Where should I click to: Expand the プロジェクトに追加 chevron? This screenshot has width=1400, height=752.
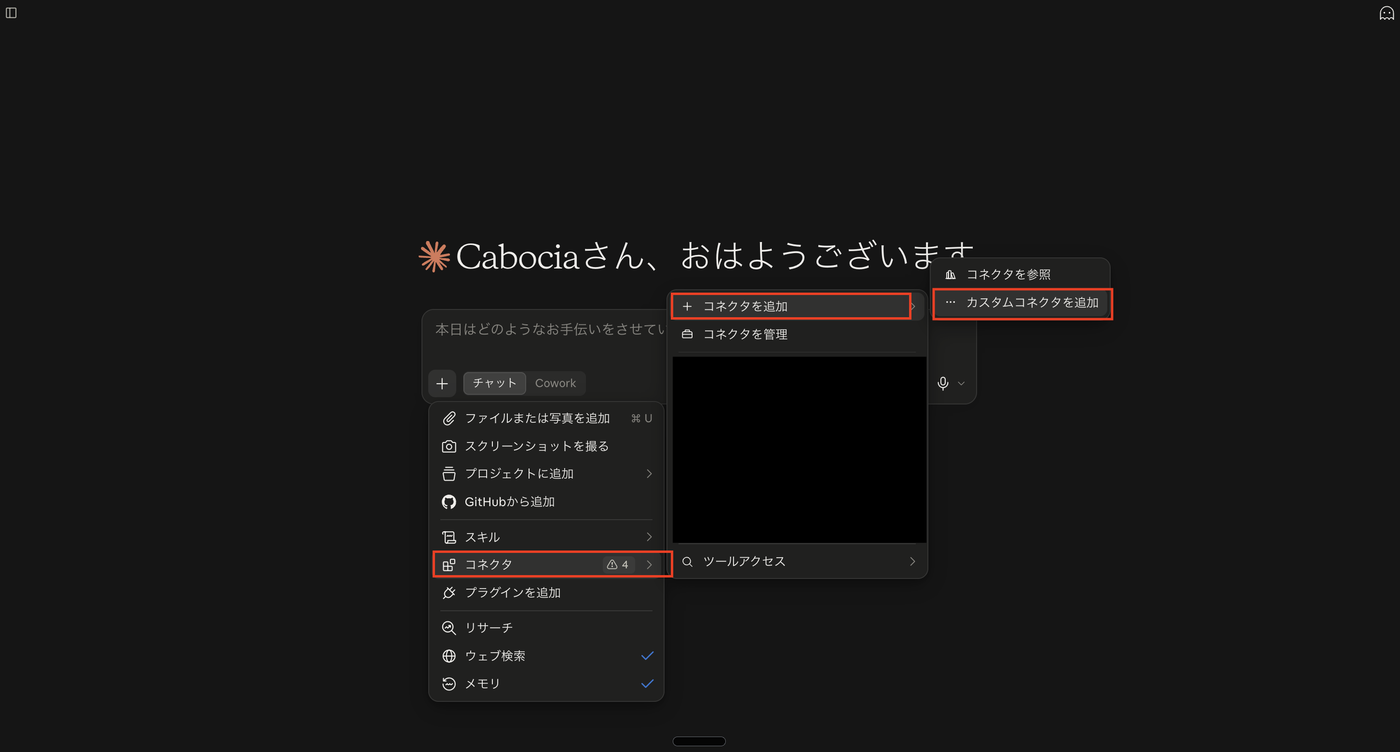coord(649,474)
